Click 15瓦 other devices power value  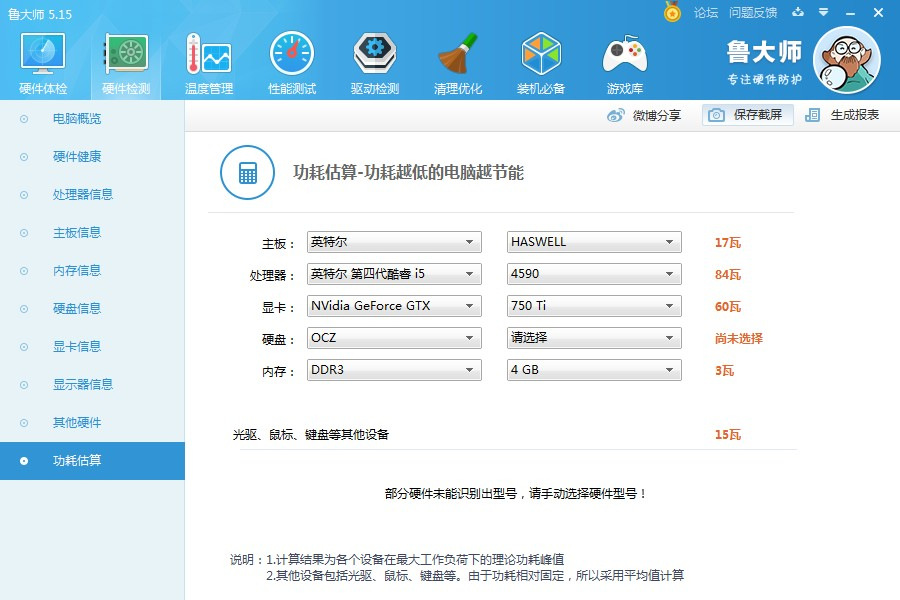point(727,435)
